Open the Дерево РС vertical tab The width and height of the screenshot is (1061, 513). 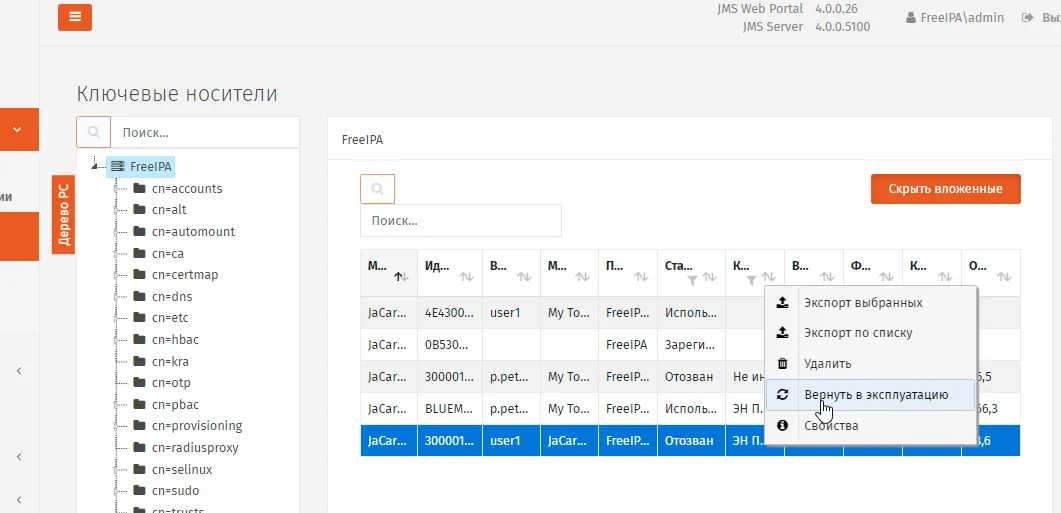click(64, 214)
